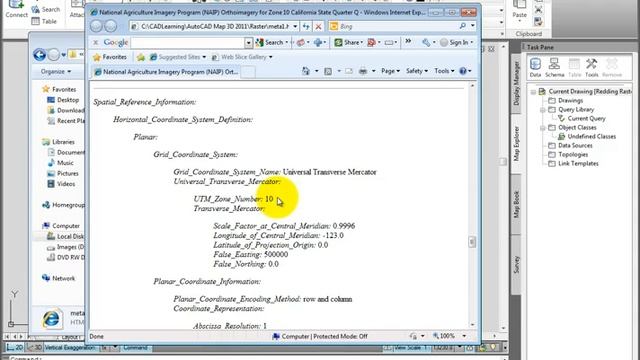The width and height of the screenshot is (640, 360).
Task: Select Link Templates in the tree
Action: click(x=578, y=163)
